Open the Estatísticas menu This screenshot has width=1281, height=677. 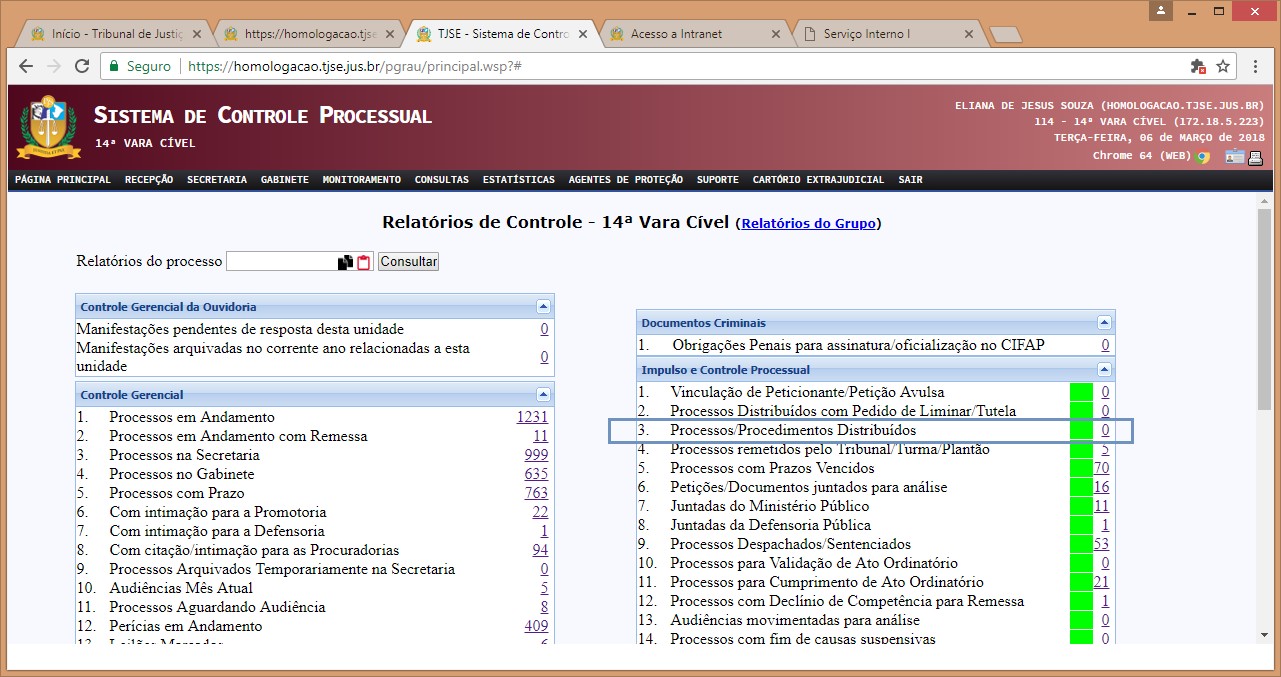[518, 180]
